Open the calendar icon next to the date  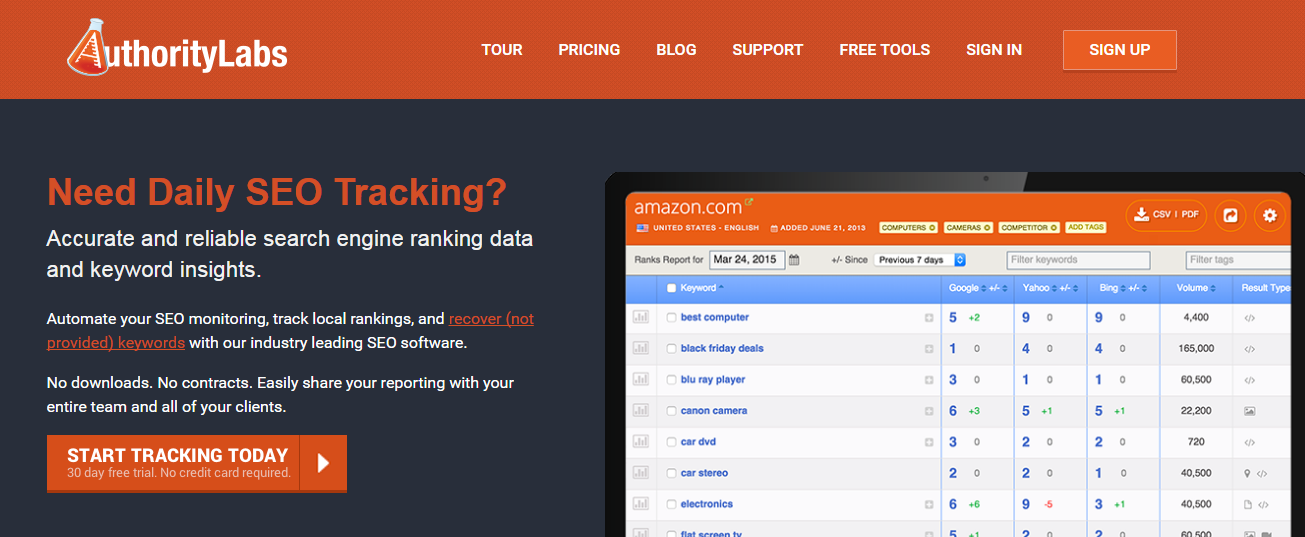pos(794,260)
